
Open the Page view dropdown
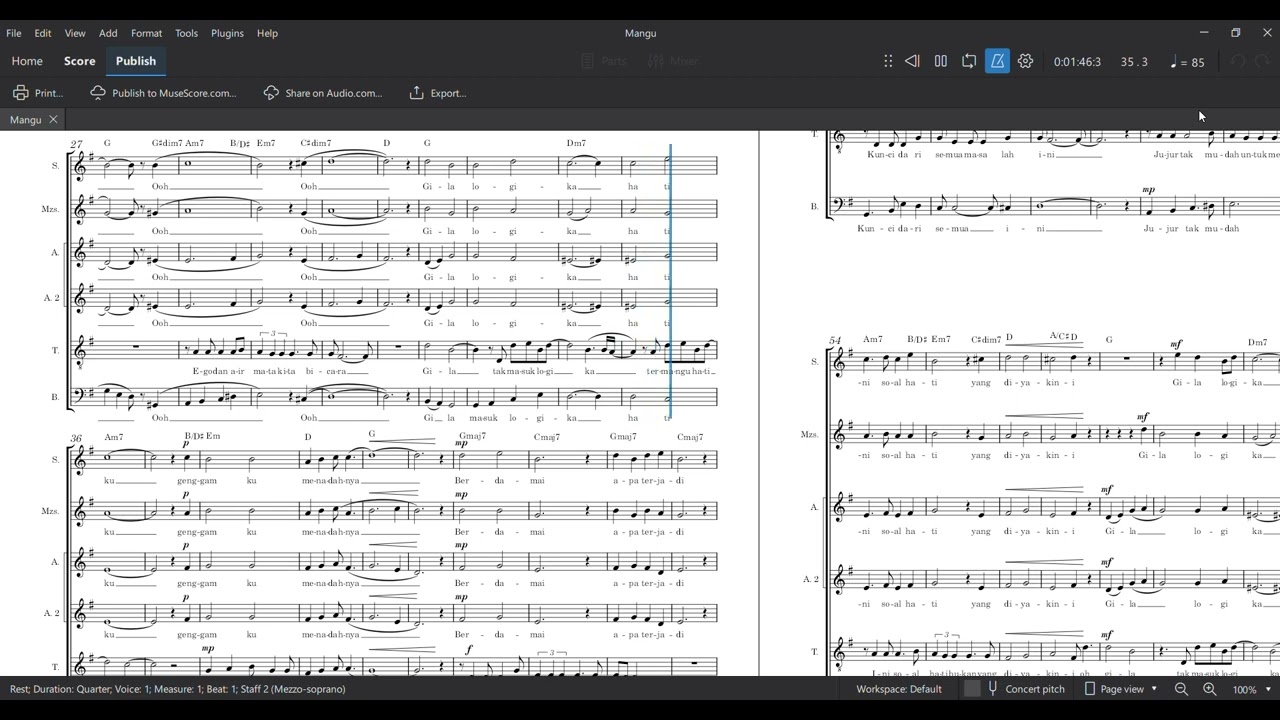pos(1121,689)
